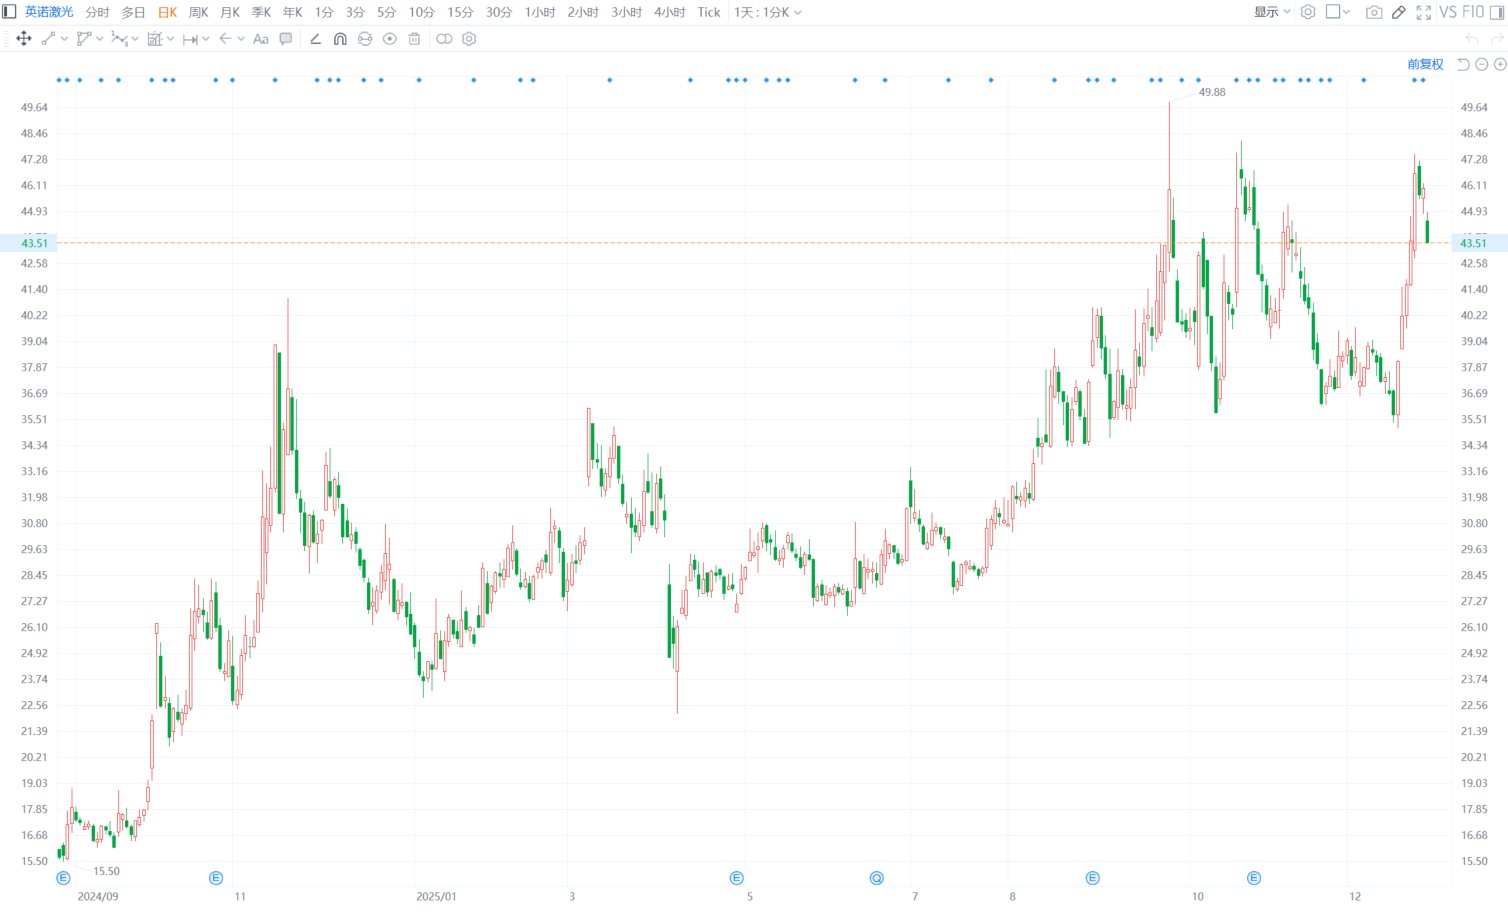This screenshot has height=912, width=1508.
Task: Reset the chart zoom view
Action: tap(1463, 64)
